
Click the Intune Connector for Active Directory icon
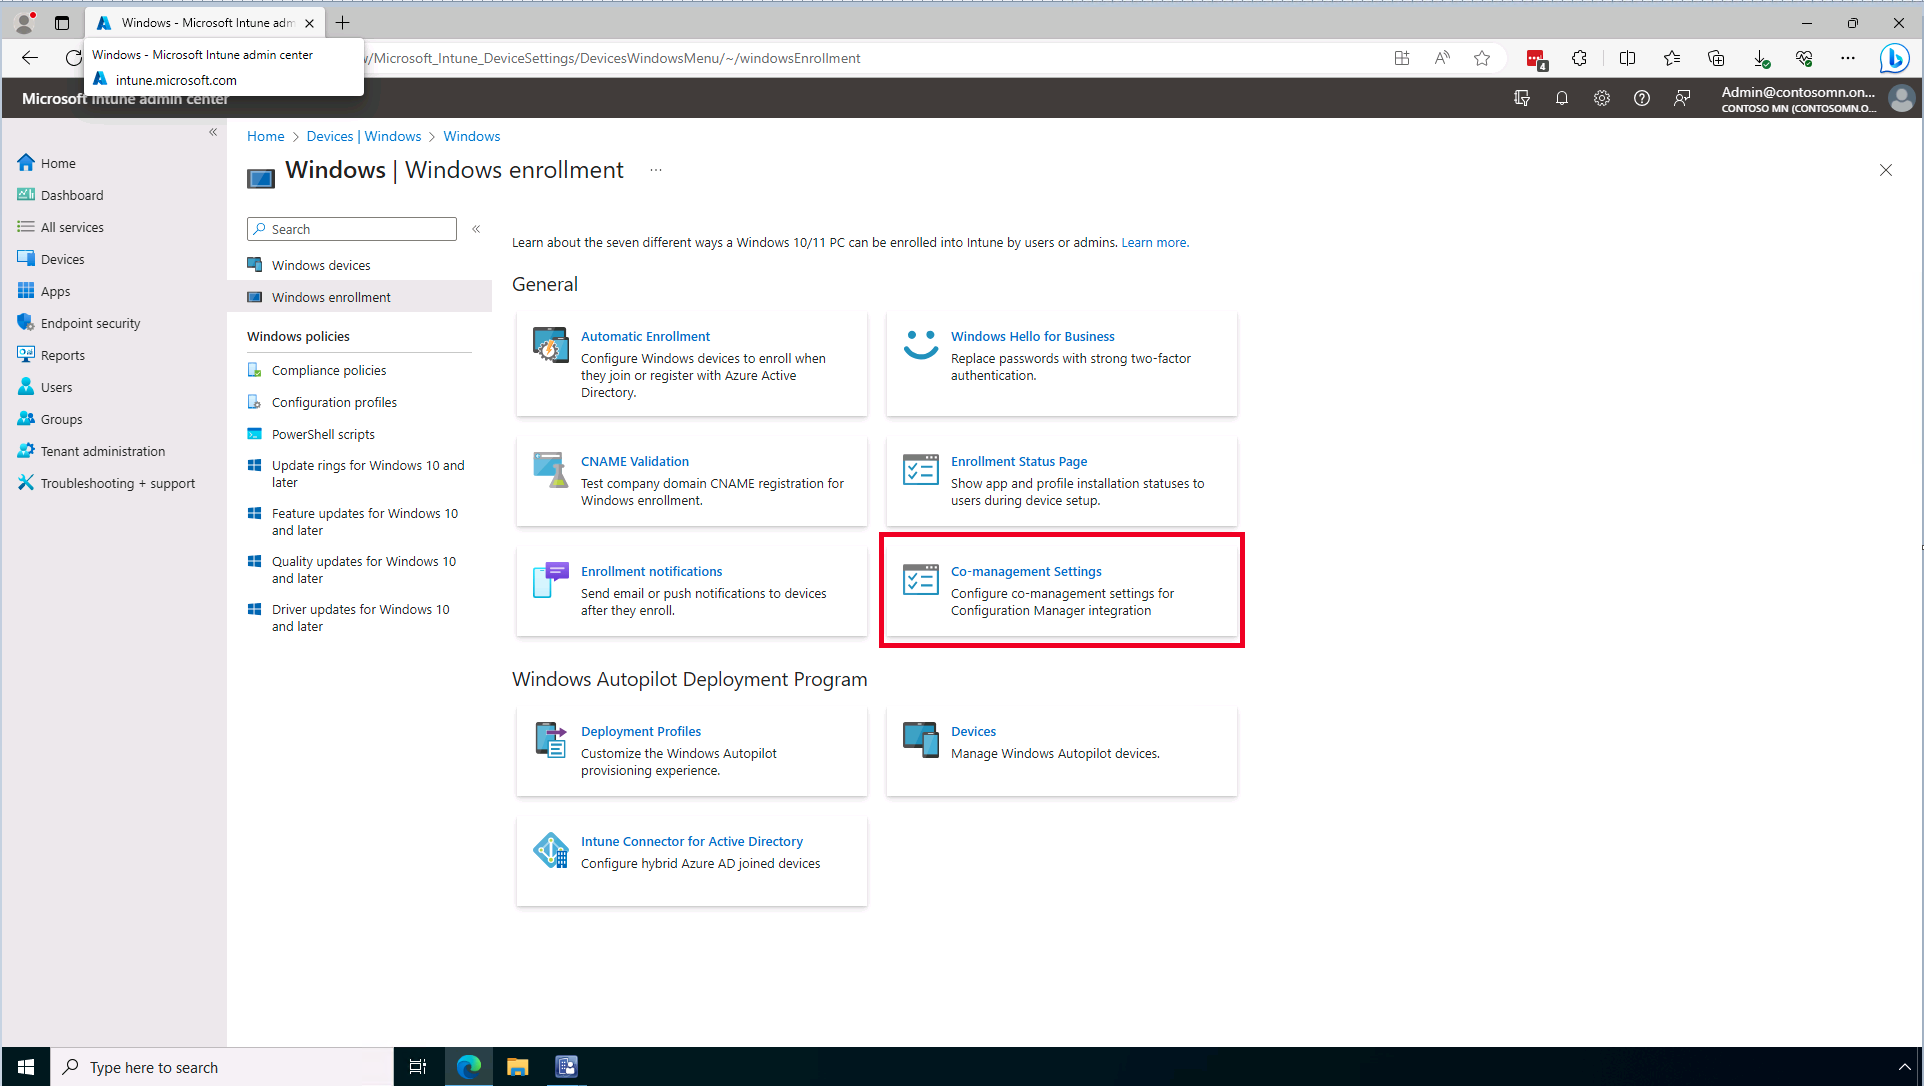point(550,850)
